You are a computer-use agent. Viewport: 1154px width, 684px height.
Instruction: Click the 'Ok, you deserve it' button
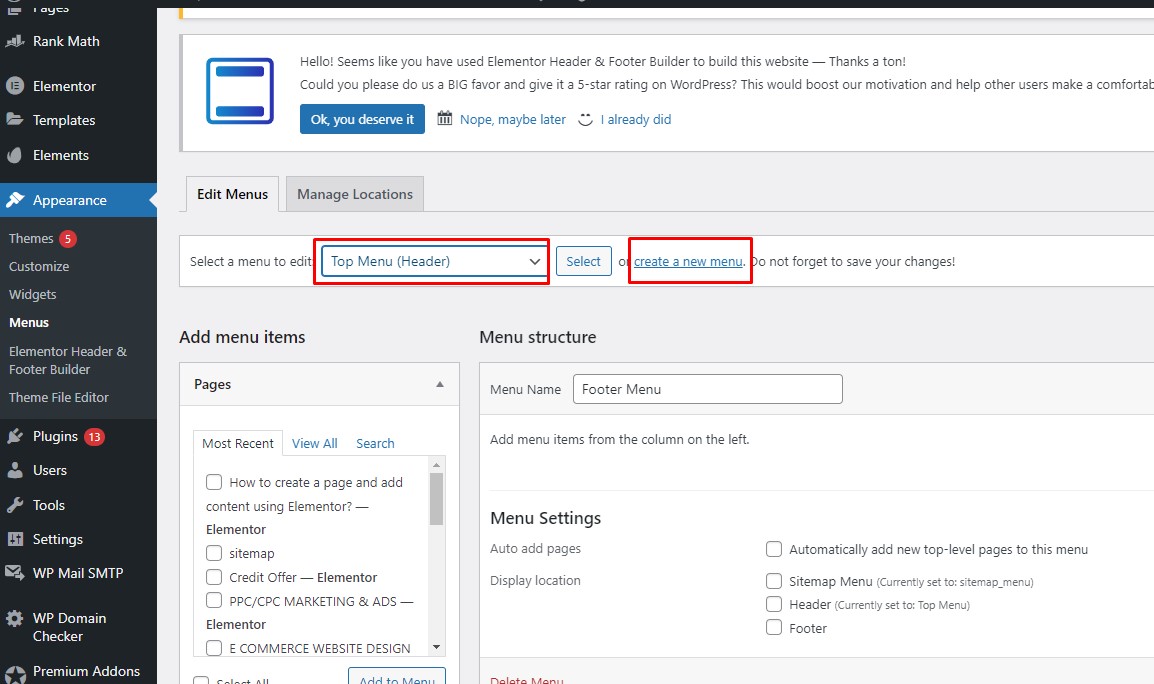point(362,119)
